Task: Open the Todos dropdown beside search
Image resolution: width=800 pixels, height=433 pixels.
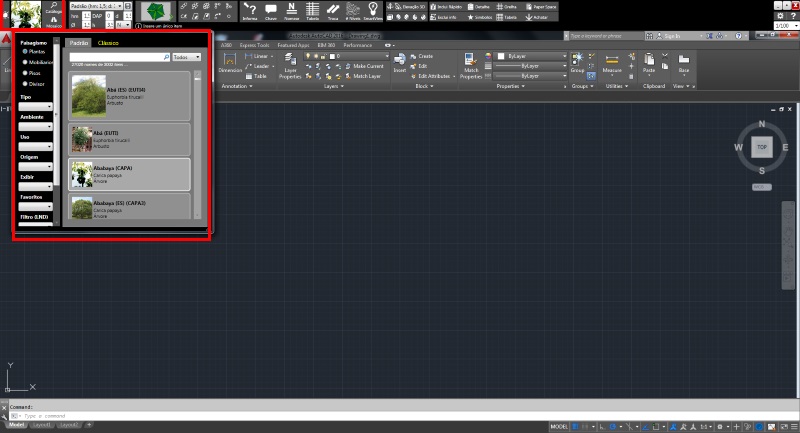Action: (186, 57)
